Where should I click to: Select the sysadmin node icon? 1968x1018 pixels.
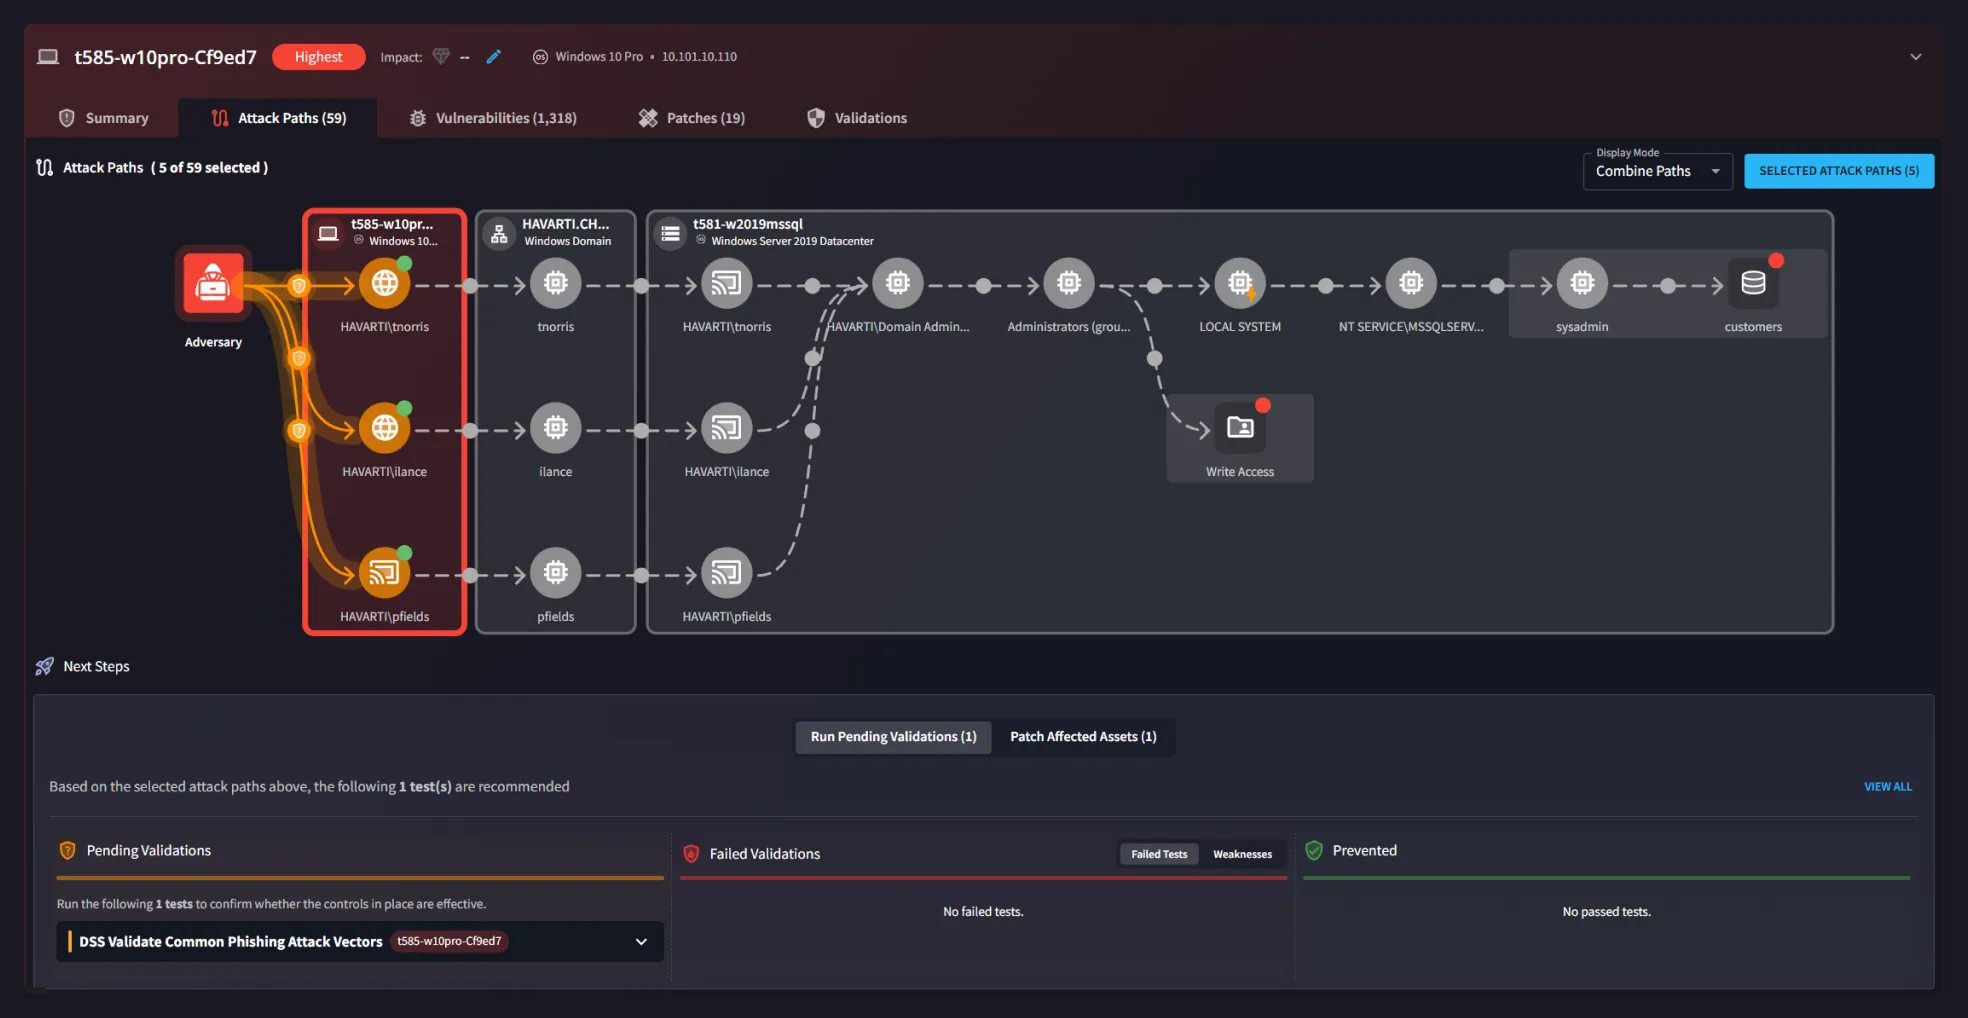coord(1581,284)
